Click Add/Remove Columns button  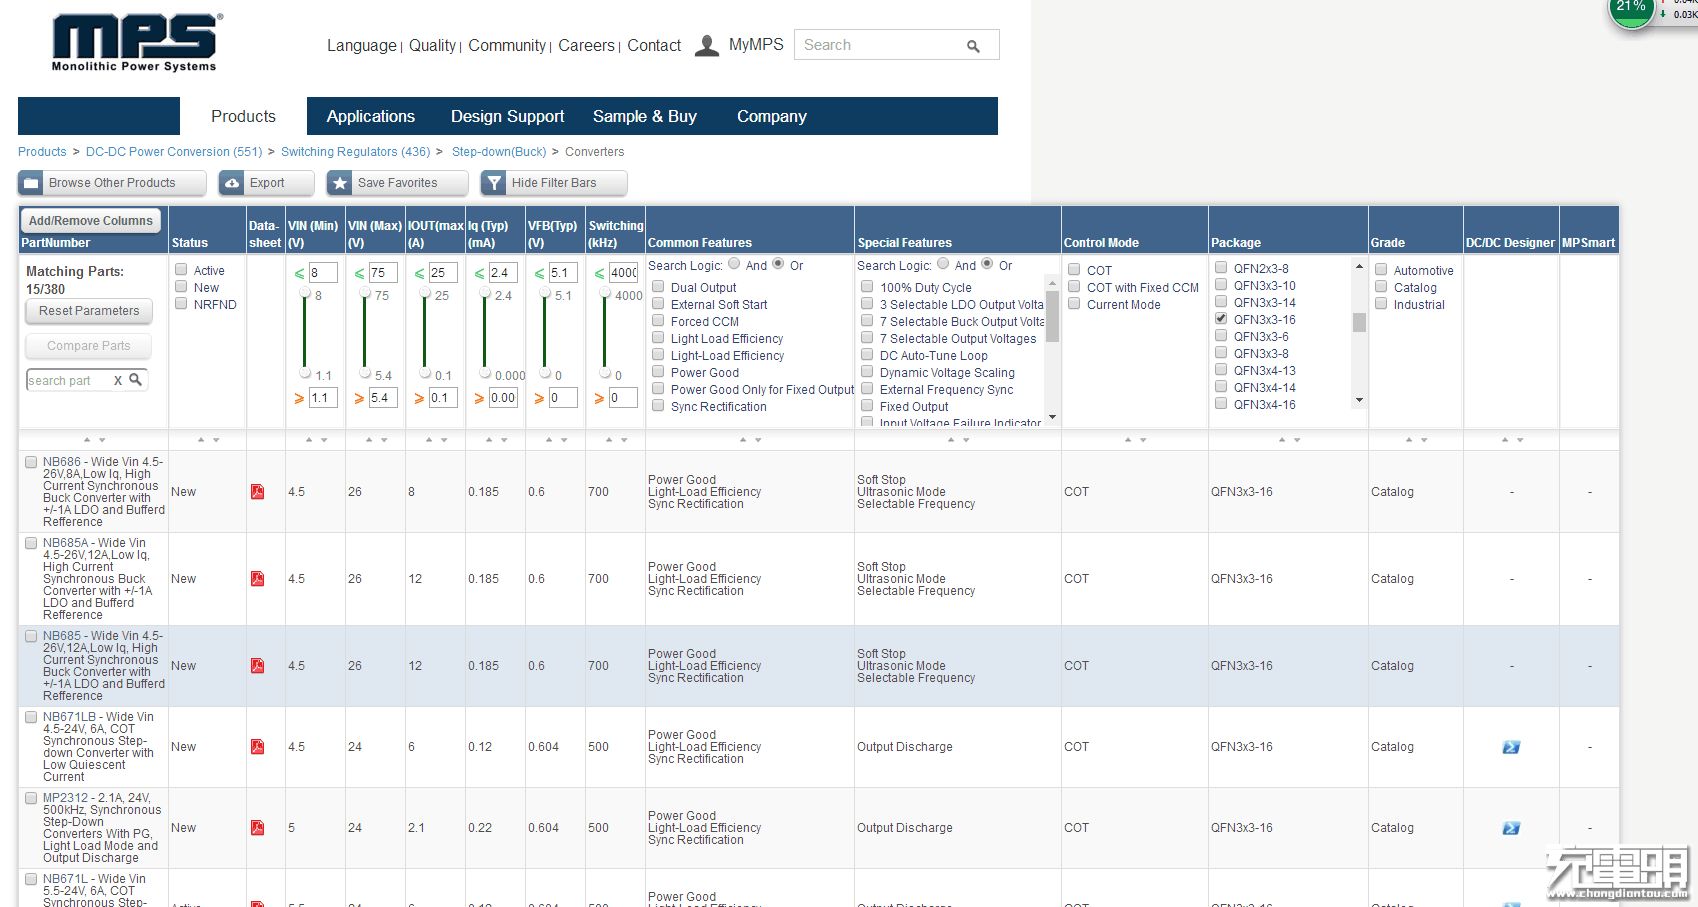[91, 221]
